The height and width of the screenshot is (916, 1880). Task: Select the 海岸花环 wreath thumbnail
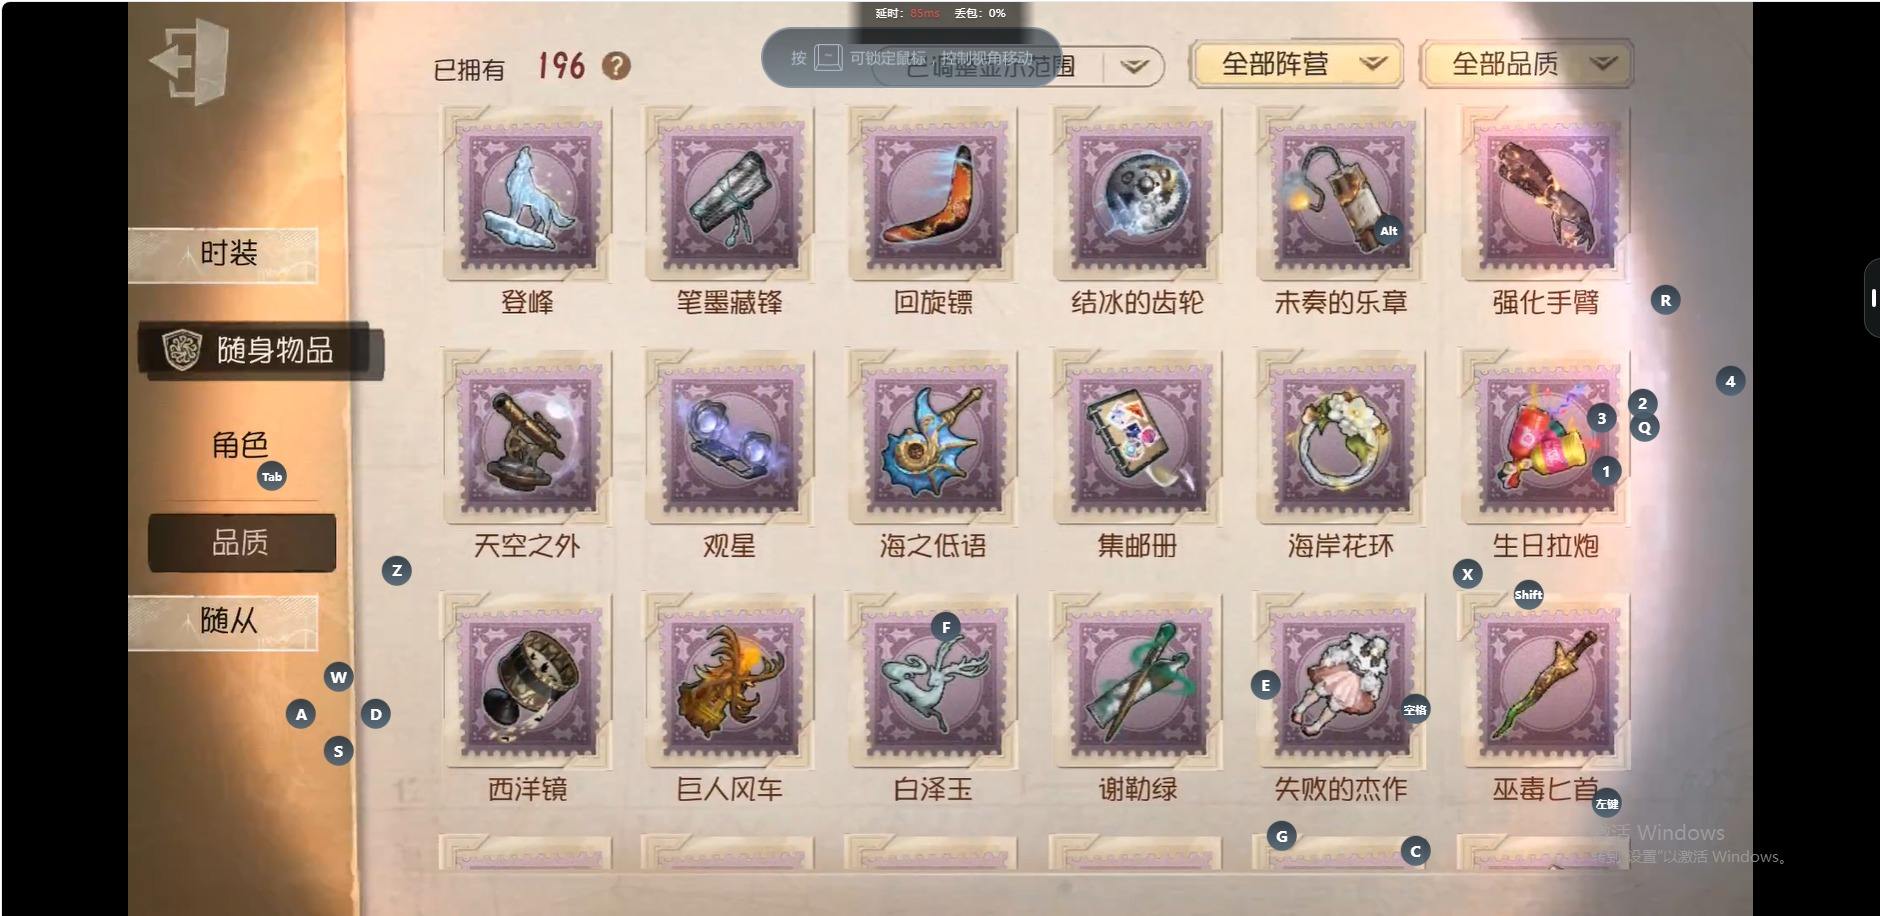coord(1341,436)
